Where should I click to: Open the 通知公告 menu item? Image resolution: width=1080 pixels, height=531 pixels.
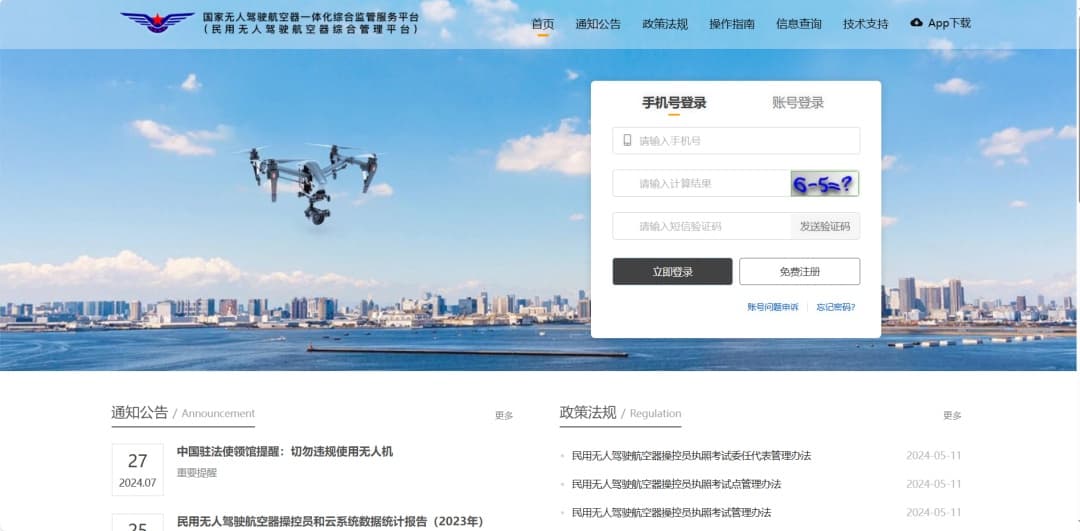598,24
